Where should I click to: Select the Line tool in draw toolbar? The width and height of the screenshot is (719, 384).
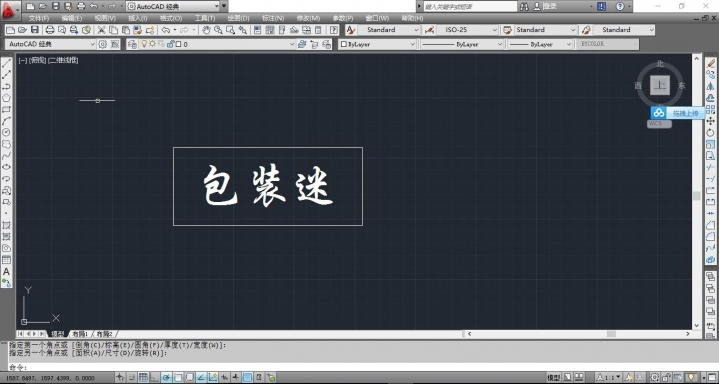[6, 63]
